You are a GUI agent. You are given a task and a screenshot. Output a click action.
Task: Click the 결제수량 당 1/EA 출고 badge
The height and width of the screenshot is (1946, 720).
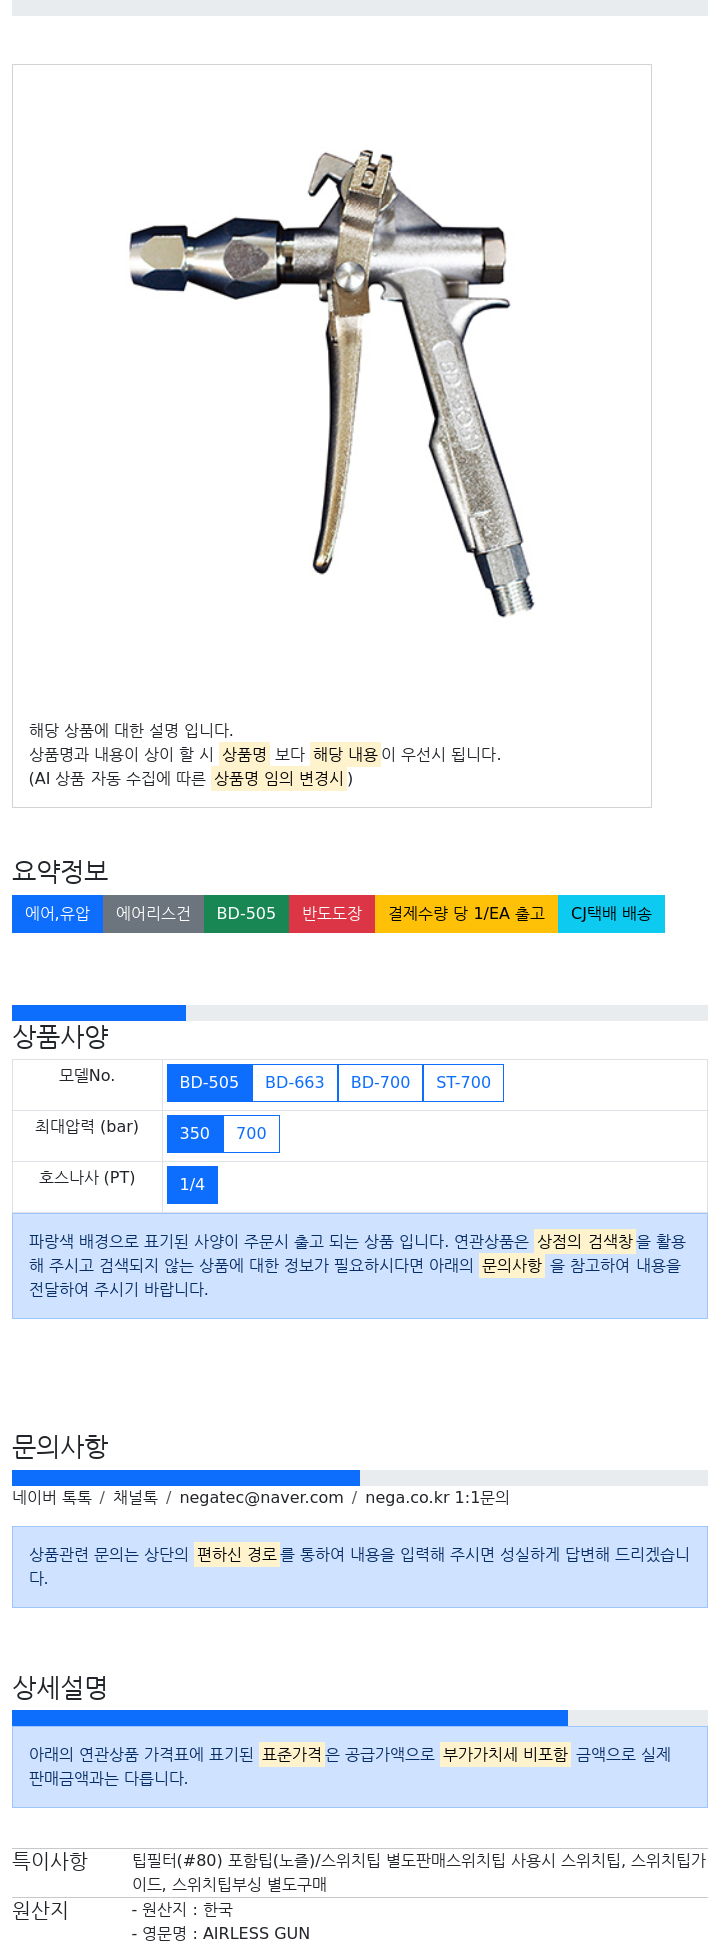click(x=466, y=914)
